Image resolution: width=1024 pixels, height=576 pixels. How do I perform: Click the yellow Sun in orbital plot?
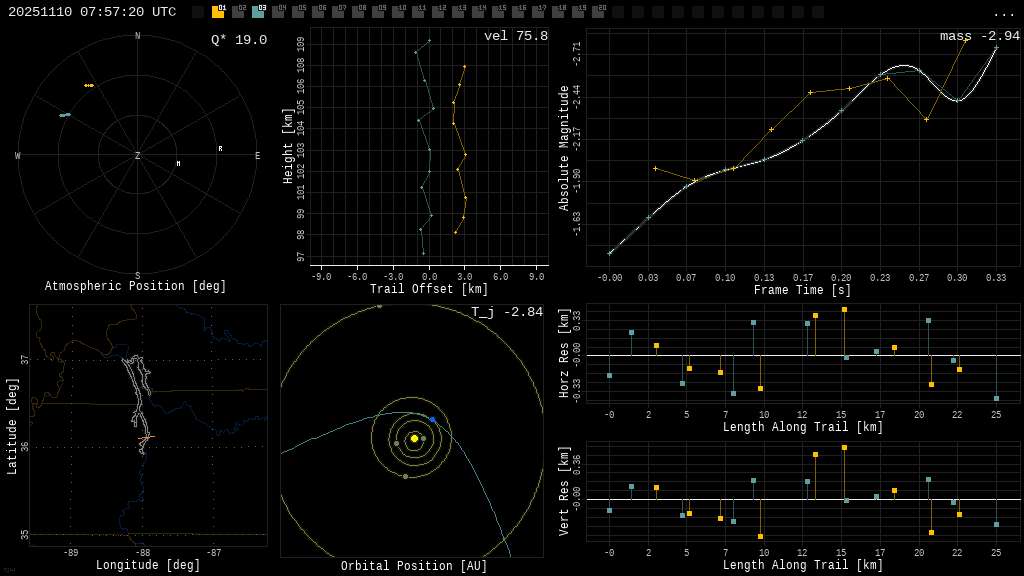pyautogui.click(x=414, y=438)
